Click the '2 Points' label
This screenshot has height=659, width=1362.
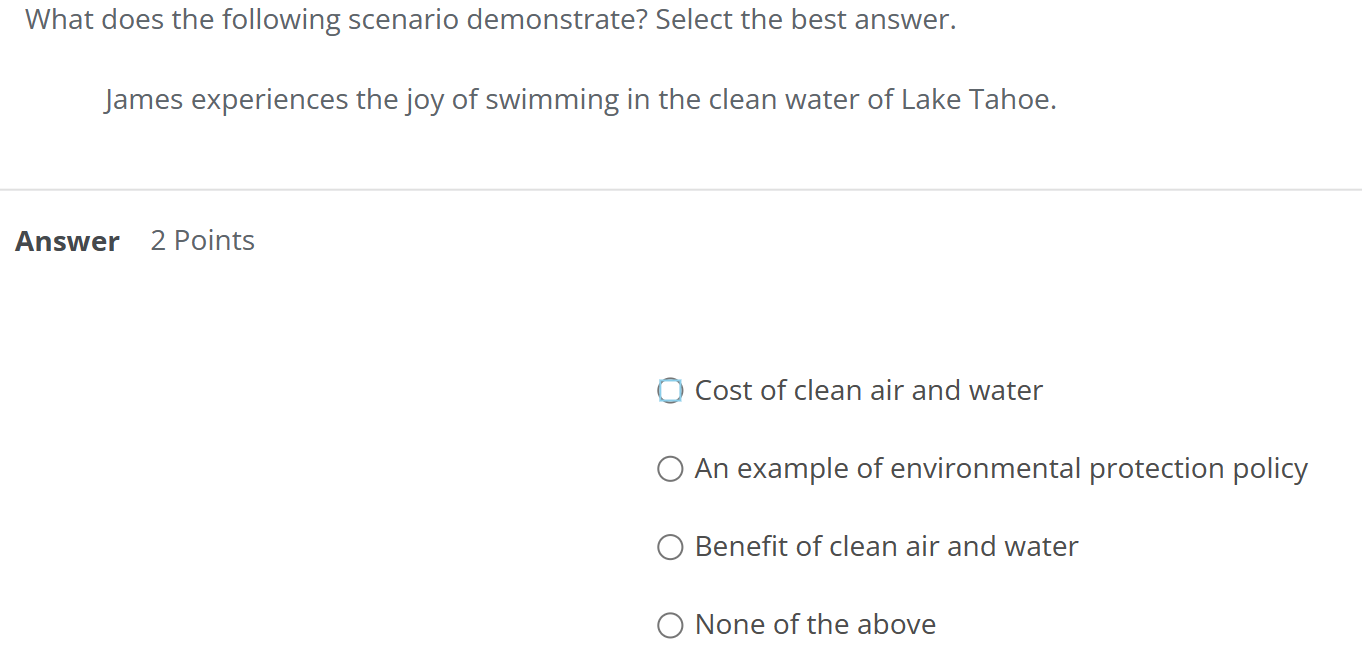[202, 240]
